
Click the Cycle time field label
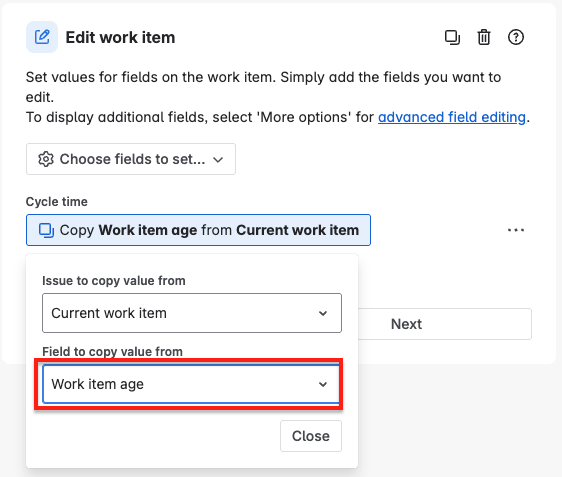click(x=57, y=202)
